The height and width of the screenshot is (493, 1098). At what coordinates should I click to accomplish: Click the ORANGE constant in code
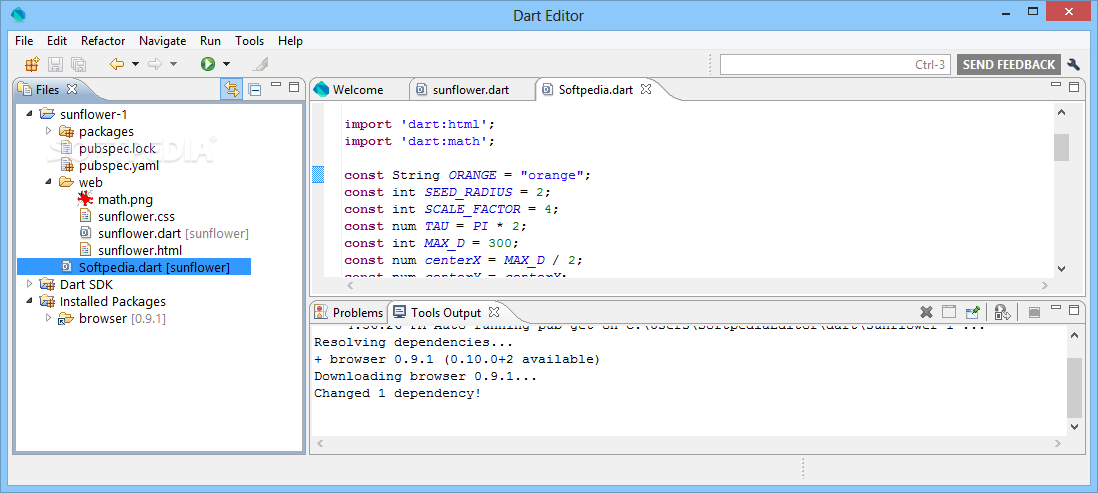(x=473, y=175)
